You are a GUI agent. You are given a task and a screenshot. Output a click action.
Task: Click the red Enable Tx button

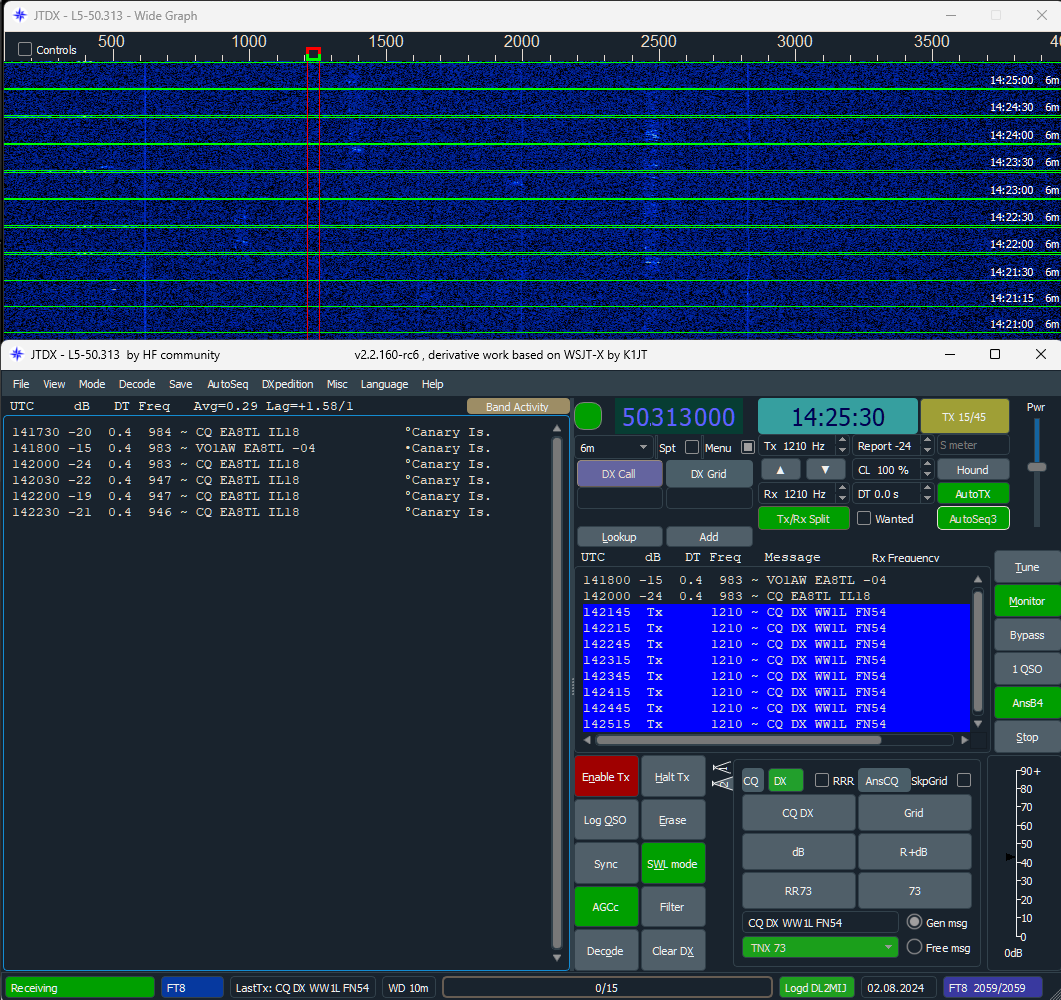tap(606, 777)
